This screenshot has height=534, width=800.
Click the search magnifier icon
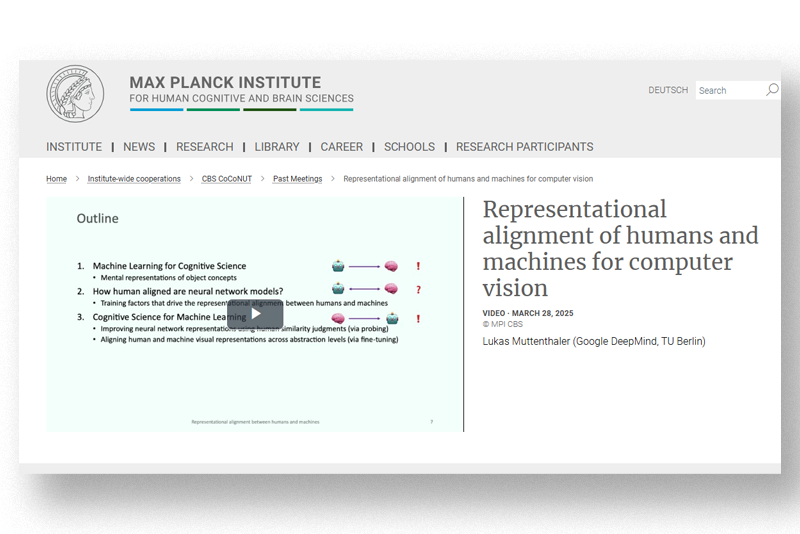[771, 90]
